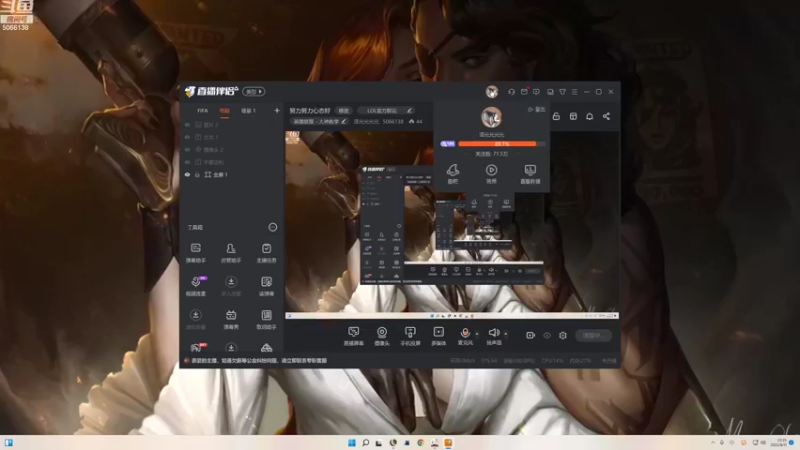Open 直播数据 in profile popup
Image resolution: width=800 pixels, height=450 pixels.
[x=530, y=173]
